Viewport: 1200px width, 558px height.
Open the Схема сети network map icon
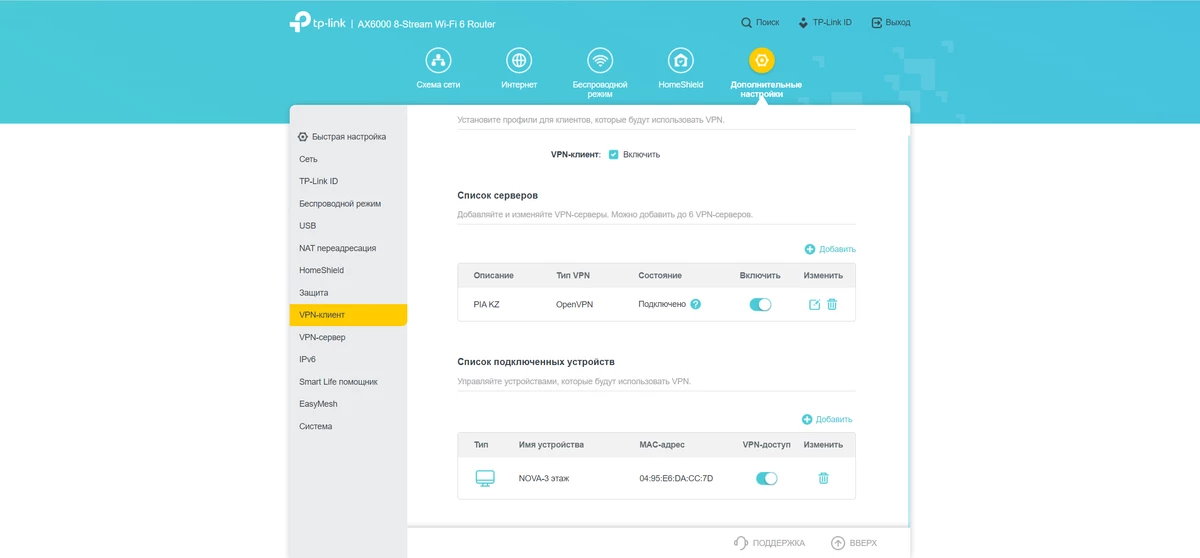pyautogui.click(x=438, y=61)
